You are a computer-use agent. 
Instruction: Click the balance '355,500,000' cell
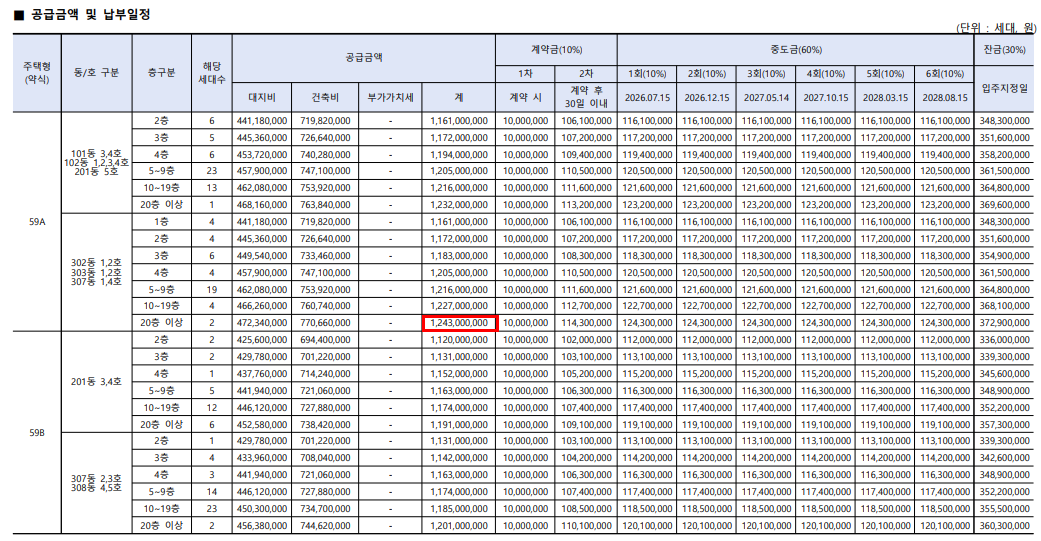coord(1004,509)
